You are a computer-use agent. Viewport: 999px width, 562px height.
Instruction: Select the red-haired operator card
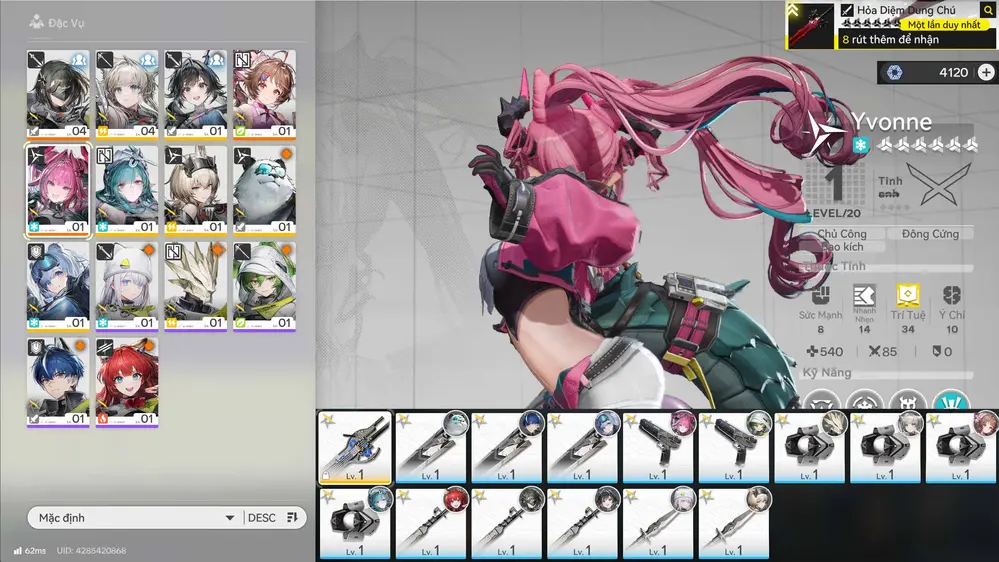tap(127, 382)
